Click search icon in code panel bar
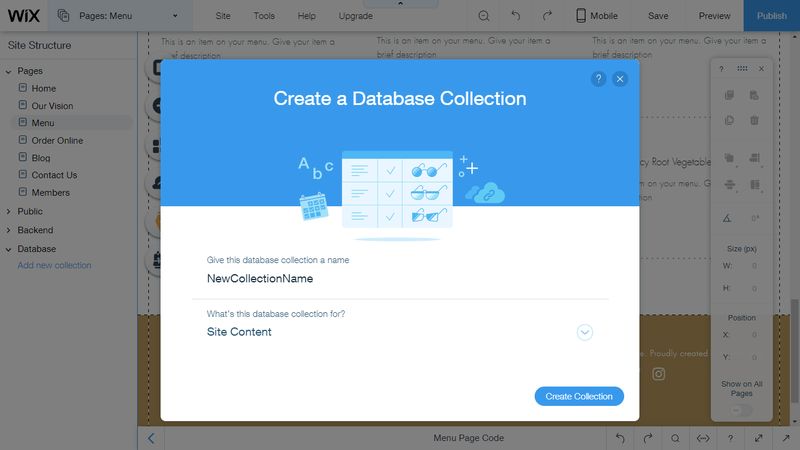Viewport: 800px width, 450px height. [x=675, y=438]
